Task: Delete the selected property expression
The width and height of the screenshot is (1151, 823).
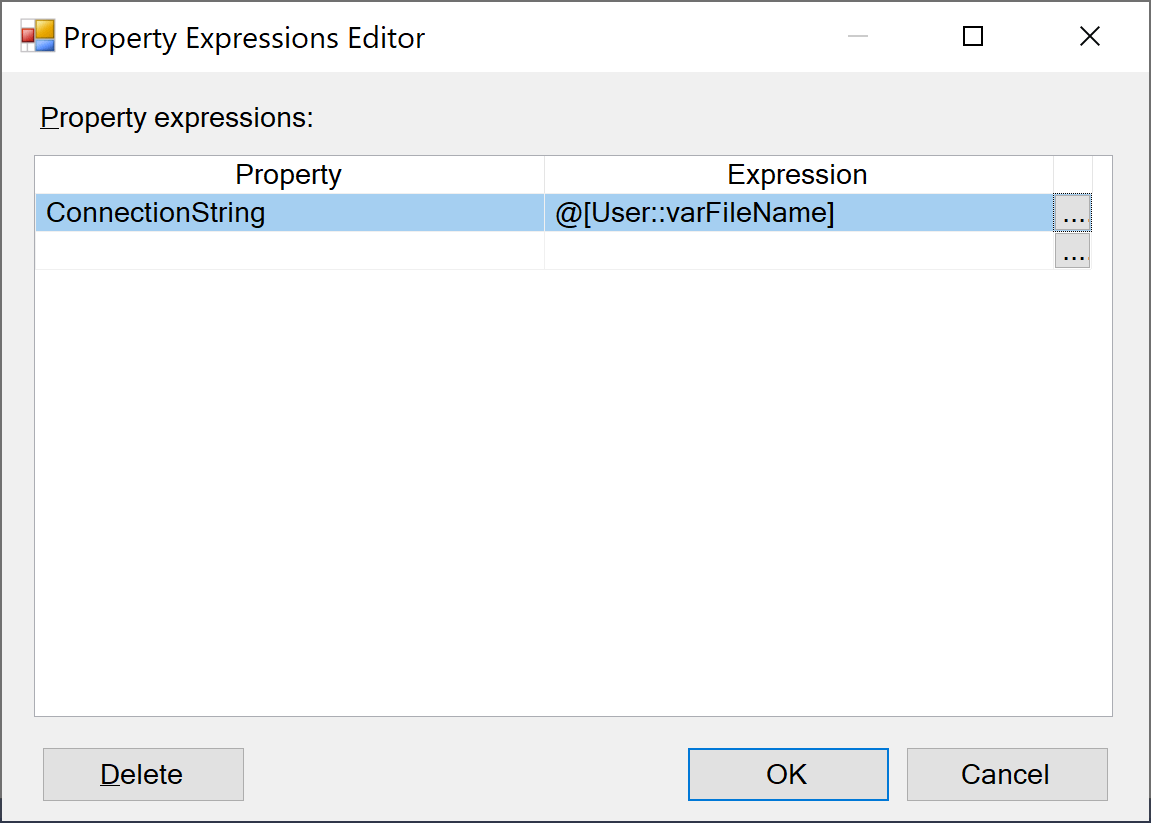Action: pos(142,774)
